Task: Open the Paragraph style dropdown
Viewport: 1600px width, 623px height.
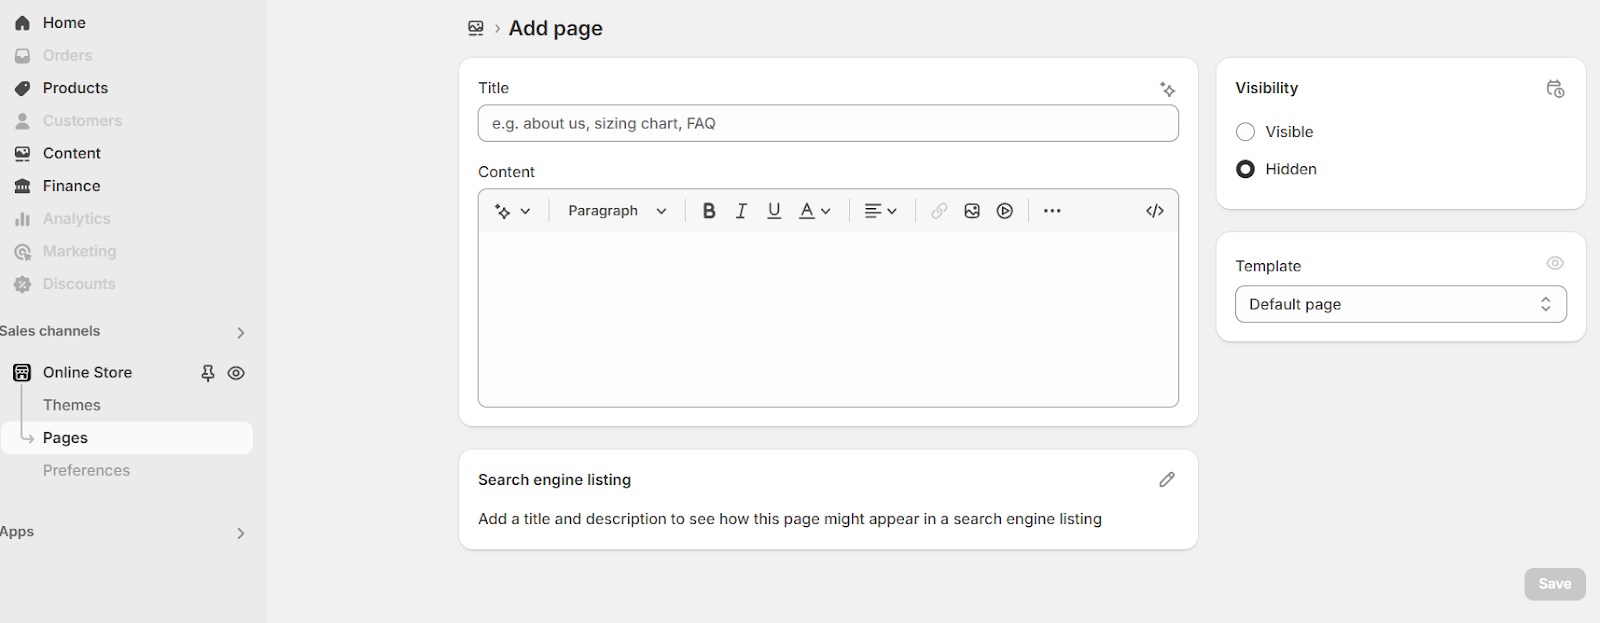Action: [617, 211]
